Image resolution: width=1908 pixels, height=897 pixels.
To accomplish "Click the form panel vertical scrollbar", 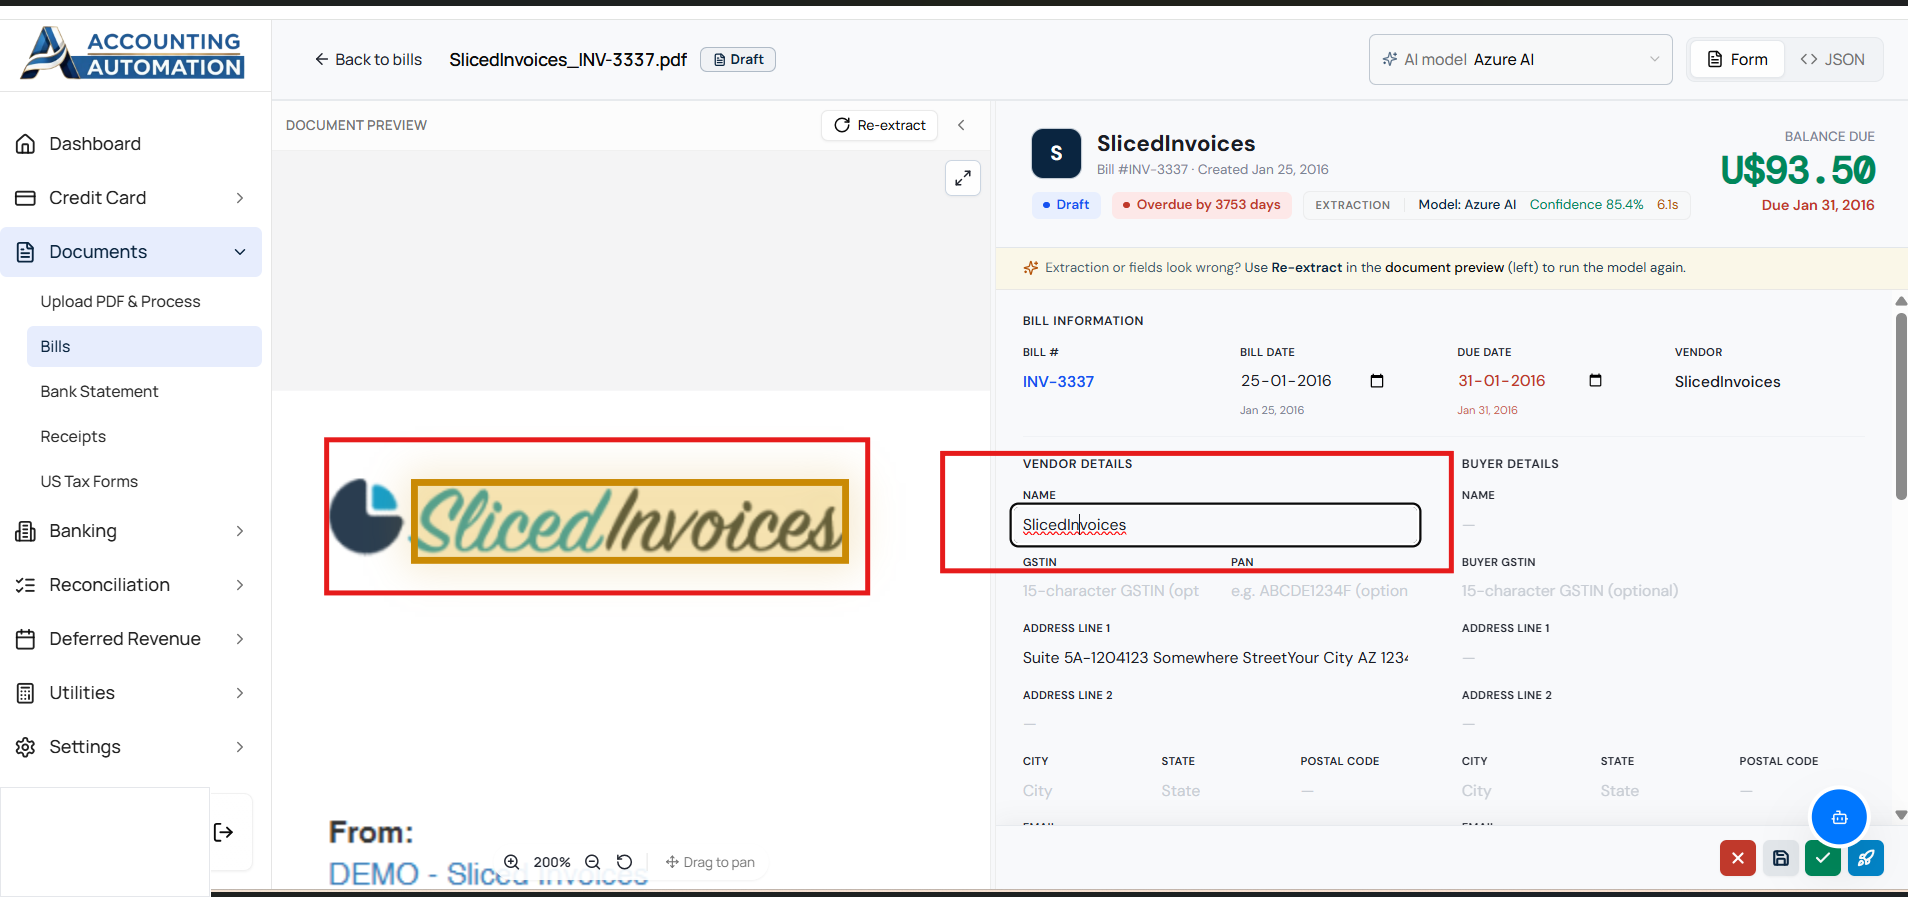I will tap(1901, 406).
